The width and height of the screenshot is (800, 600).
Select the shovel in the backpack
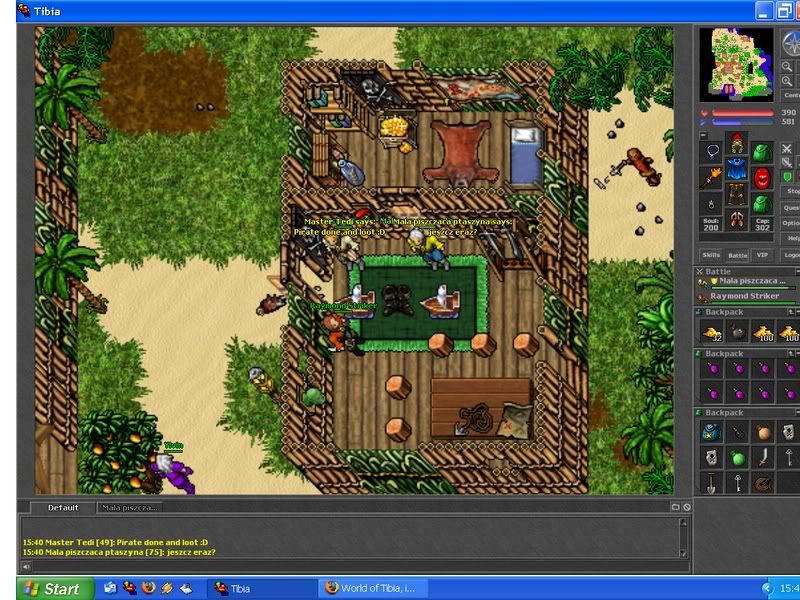click(711, 483)
